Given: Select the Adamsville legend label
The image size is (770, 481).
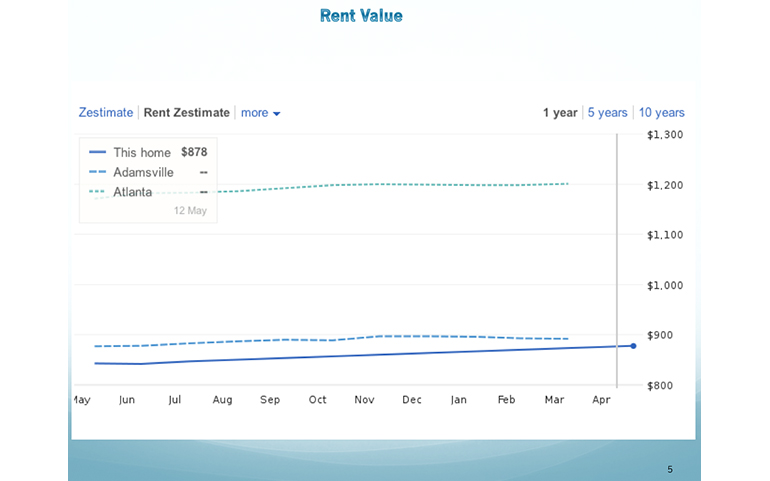Looking at the screenshot, I should (x=143, y=172).
